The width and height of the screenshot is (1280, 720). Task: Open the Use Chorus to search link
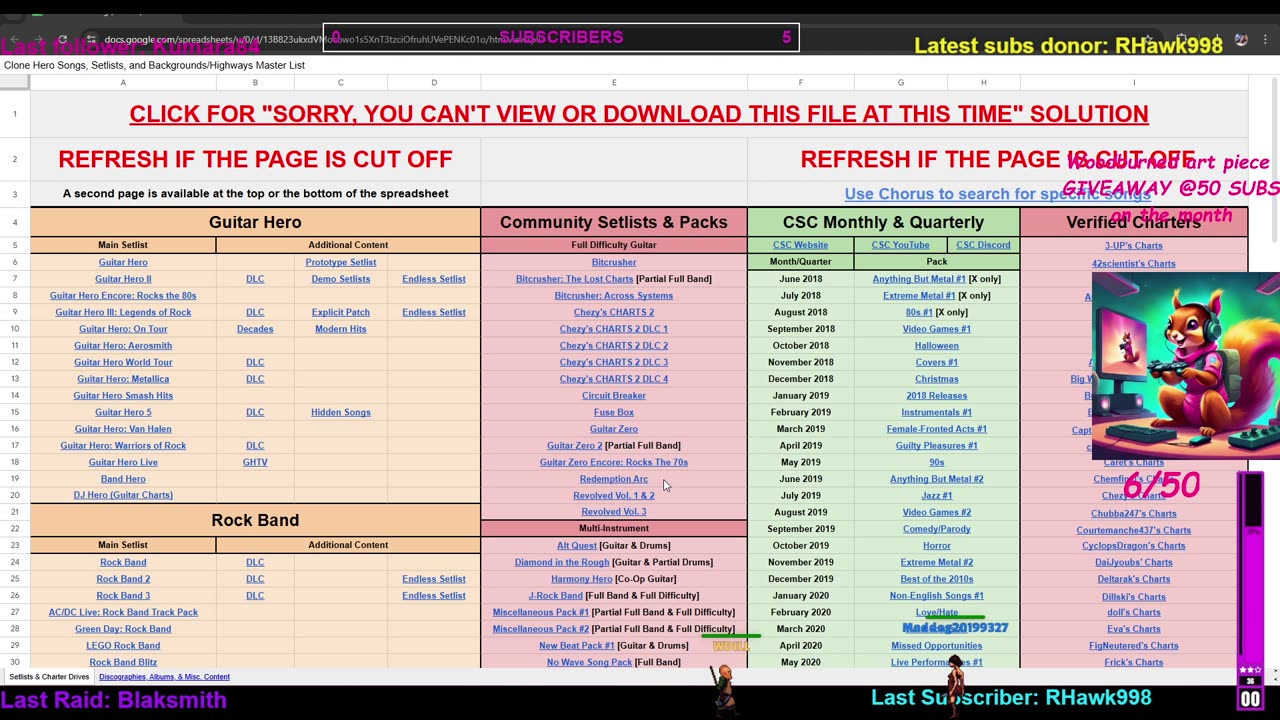[997, 194]
